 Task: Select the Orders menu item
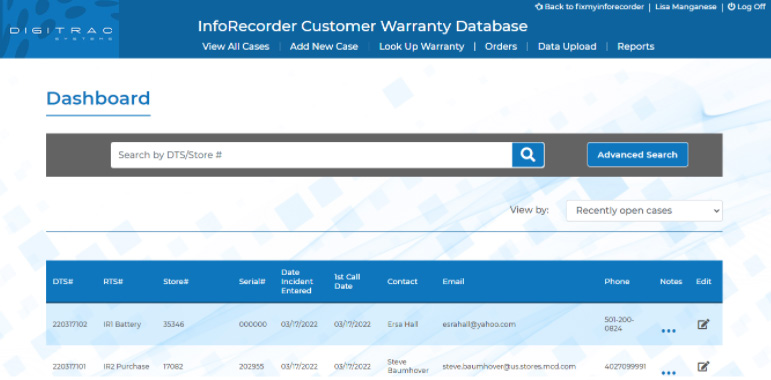pyautogui.click(x=501, y=47)
